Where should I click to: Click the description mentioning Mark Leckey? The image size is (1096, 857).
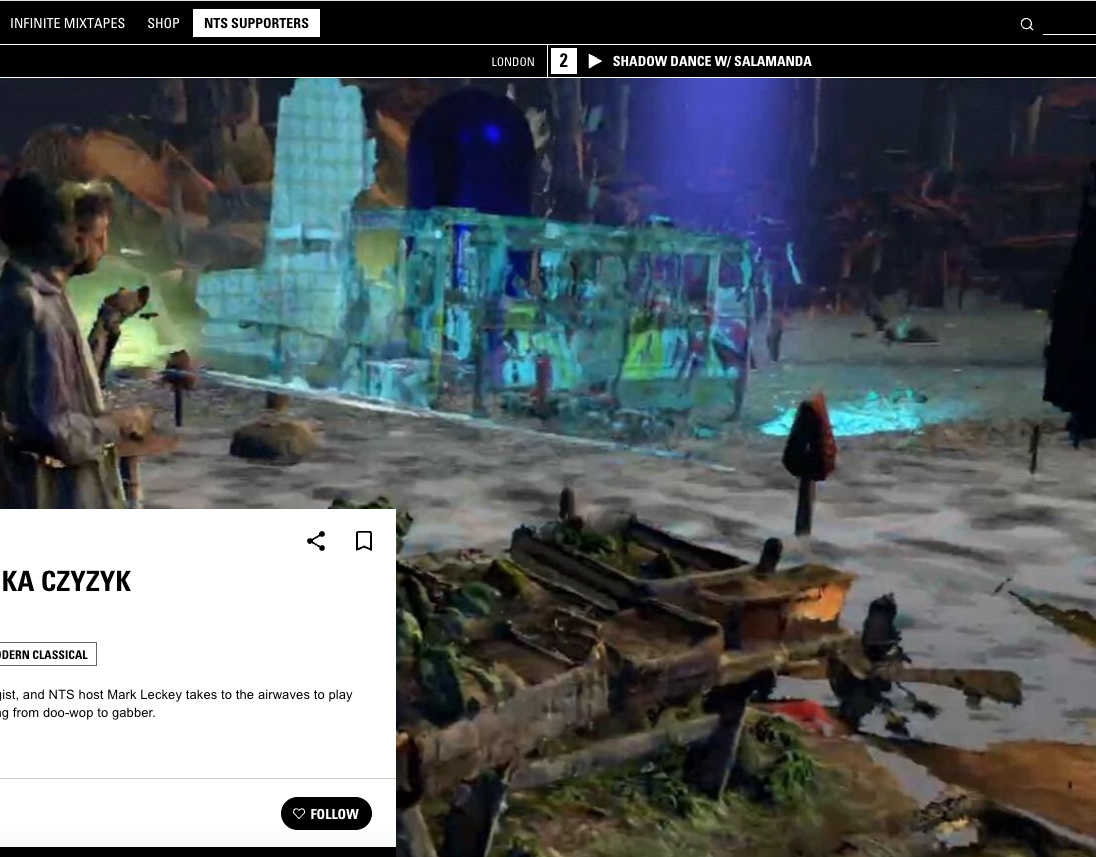[176, 703]
